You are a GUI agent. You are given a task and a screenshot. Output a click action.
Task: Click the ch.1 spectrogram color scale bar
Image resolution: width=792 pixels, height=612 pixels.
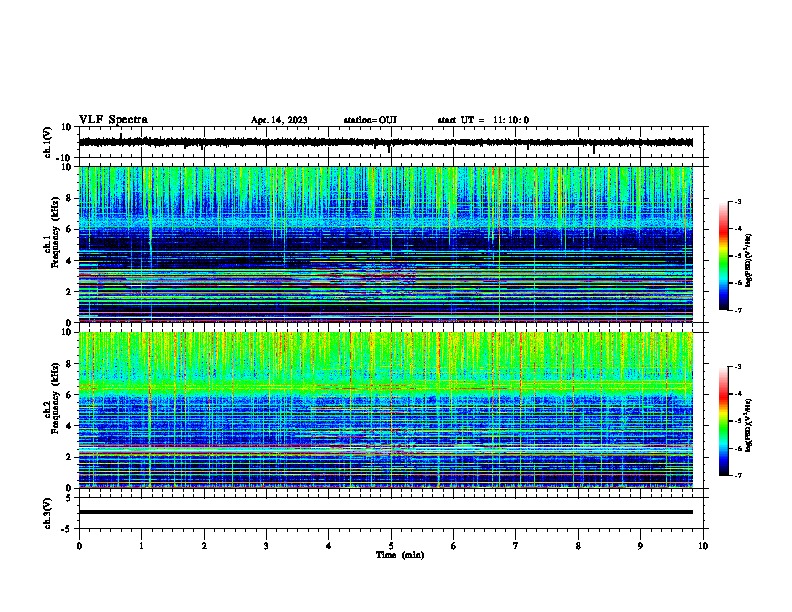tap(724, 256)
